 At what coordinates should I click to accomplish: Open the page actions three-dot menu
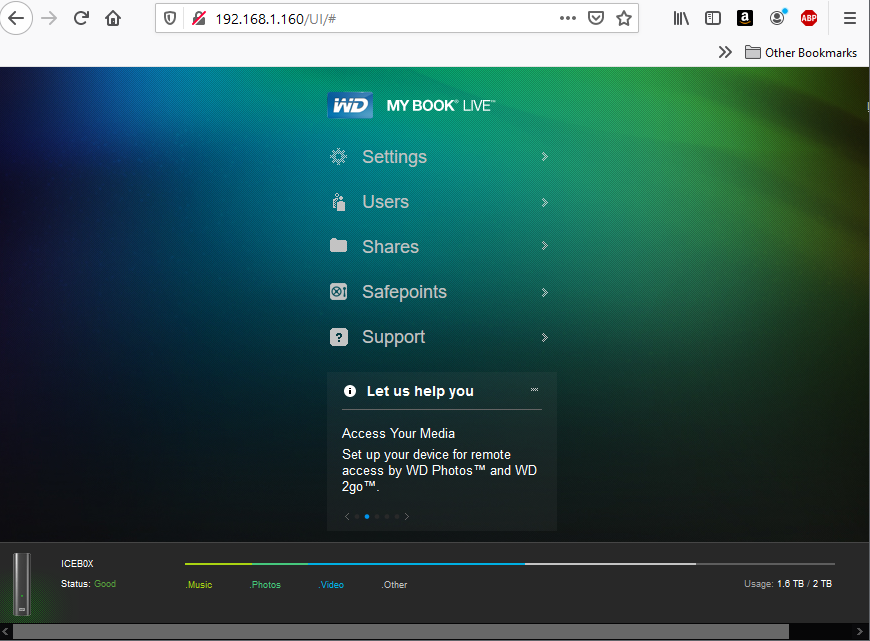568,18
